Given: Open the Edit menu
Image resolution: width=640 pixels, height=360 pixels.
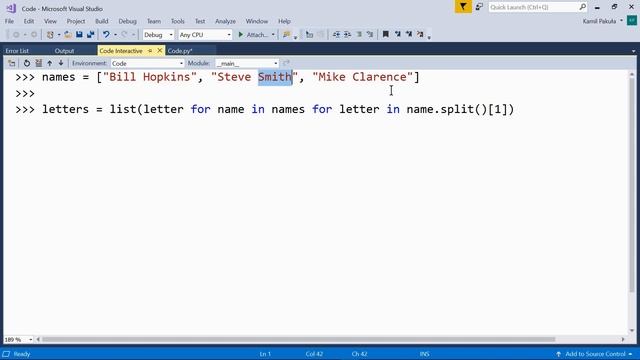Looking at the screenshot, I should click(x=29, y=21).
